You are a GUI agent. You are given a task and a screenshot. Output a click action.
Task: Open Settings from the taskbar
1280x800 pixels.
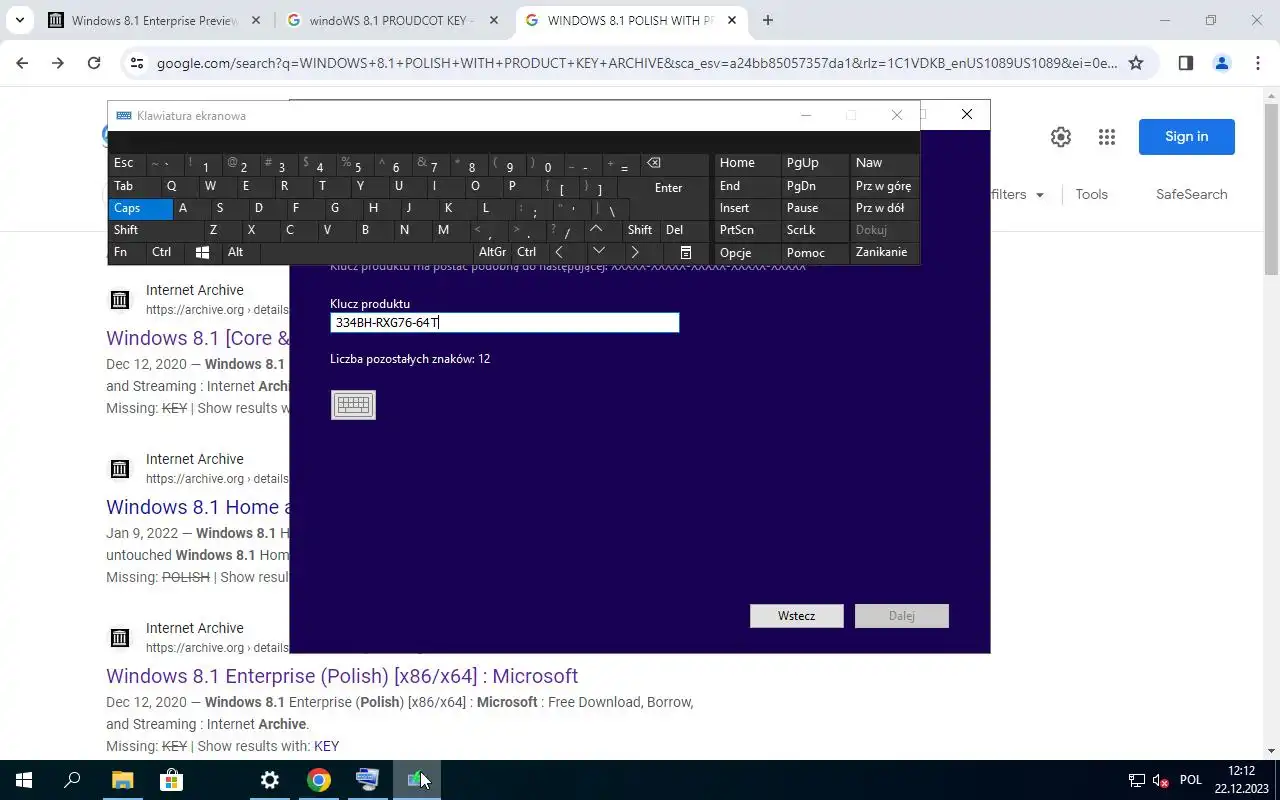(x=270, y=780)
